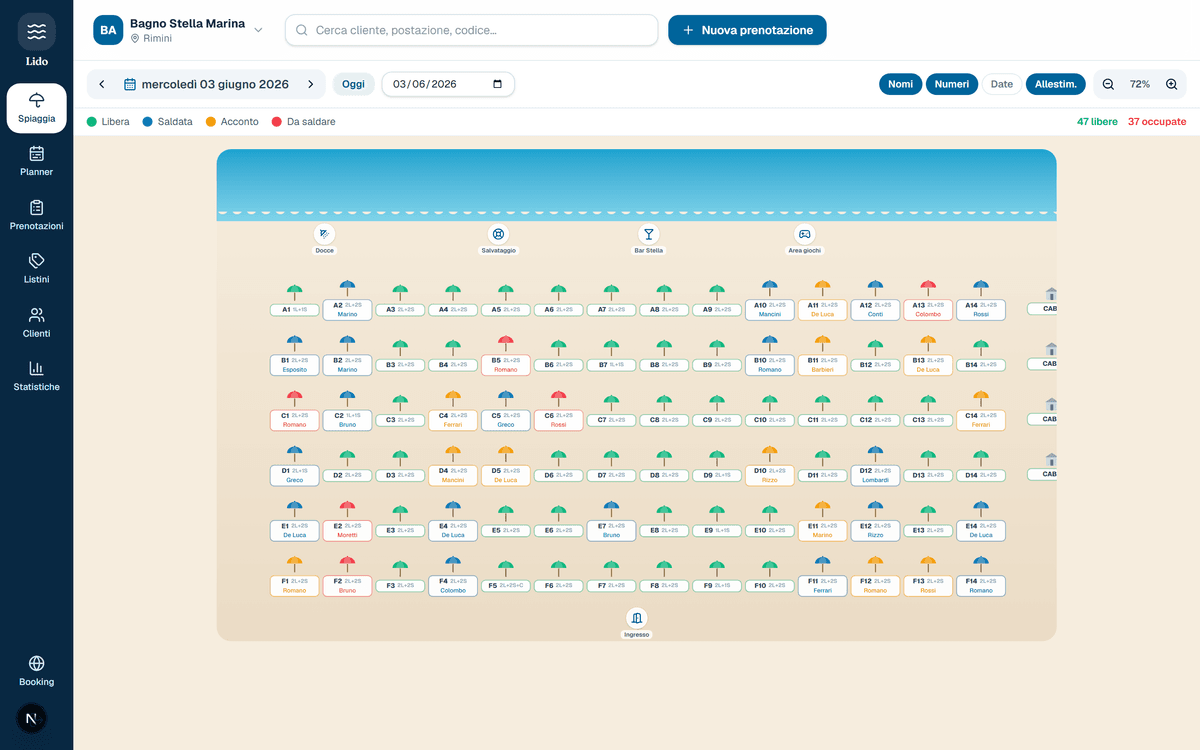This screenshot has width=1200, height=750.
Task: Open the Booking section
Action: (37, 671)
